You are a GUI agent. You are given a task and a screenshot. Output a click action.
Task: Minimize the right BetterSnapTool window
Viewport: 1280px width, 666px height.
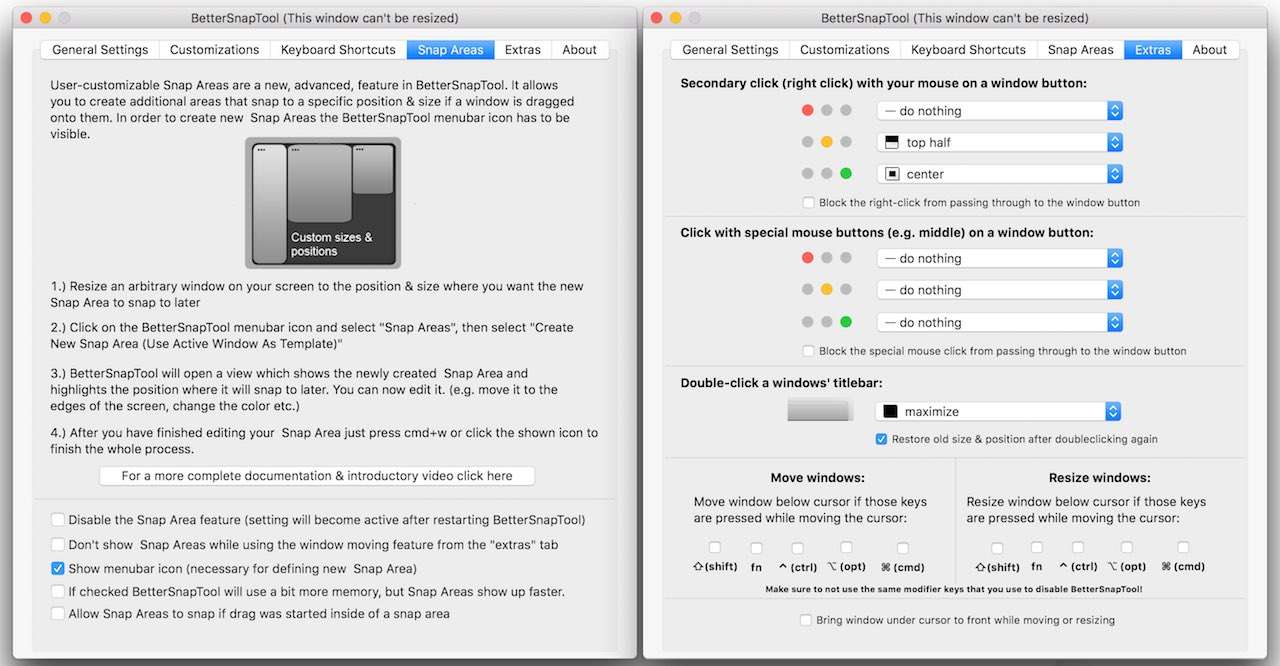[x=675, y=18]
